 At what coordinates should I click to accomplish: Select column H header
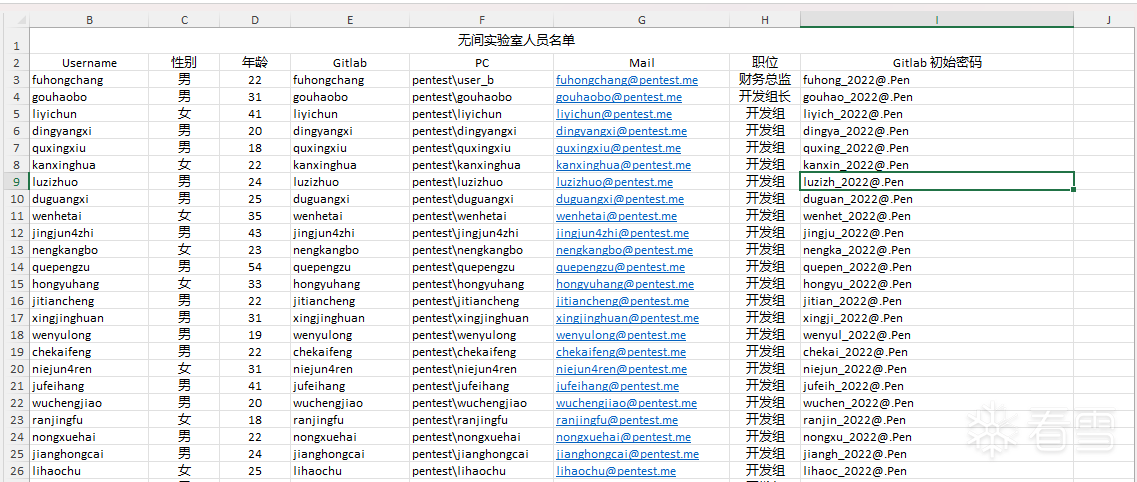coord(765,20)
